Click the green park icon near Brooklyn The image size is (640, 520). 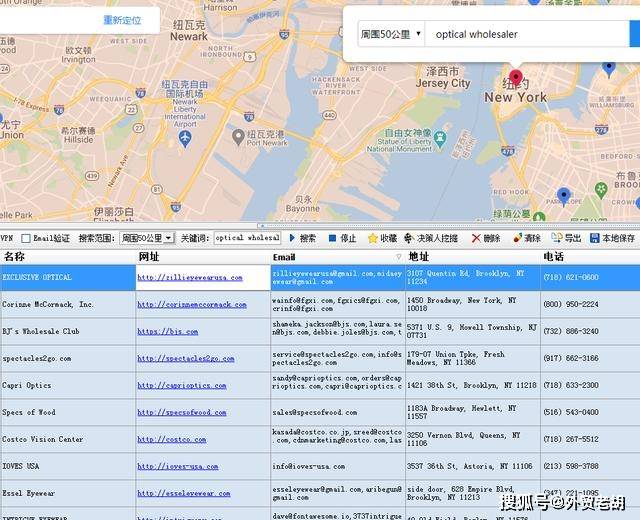click(601, 190)
